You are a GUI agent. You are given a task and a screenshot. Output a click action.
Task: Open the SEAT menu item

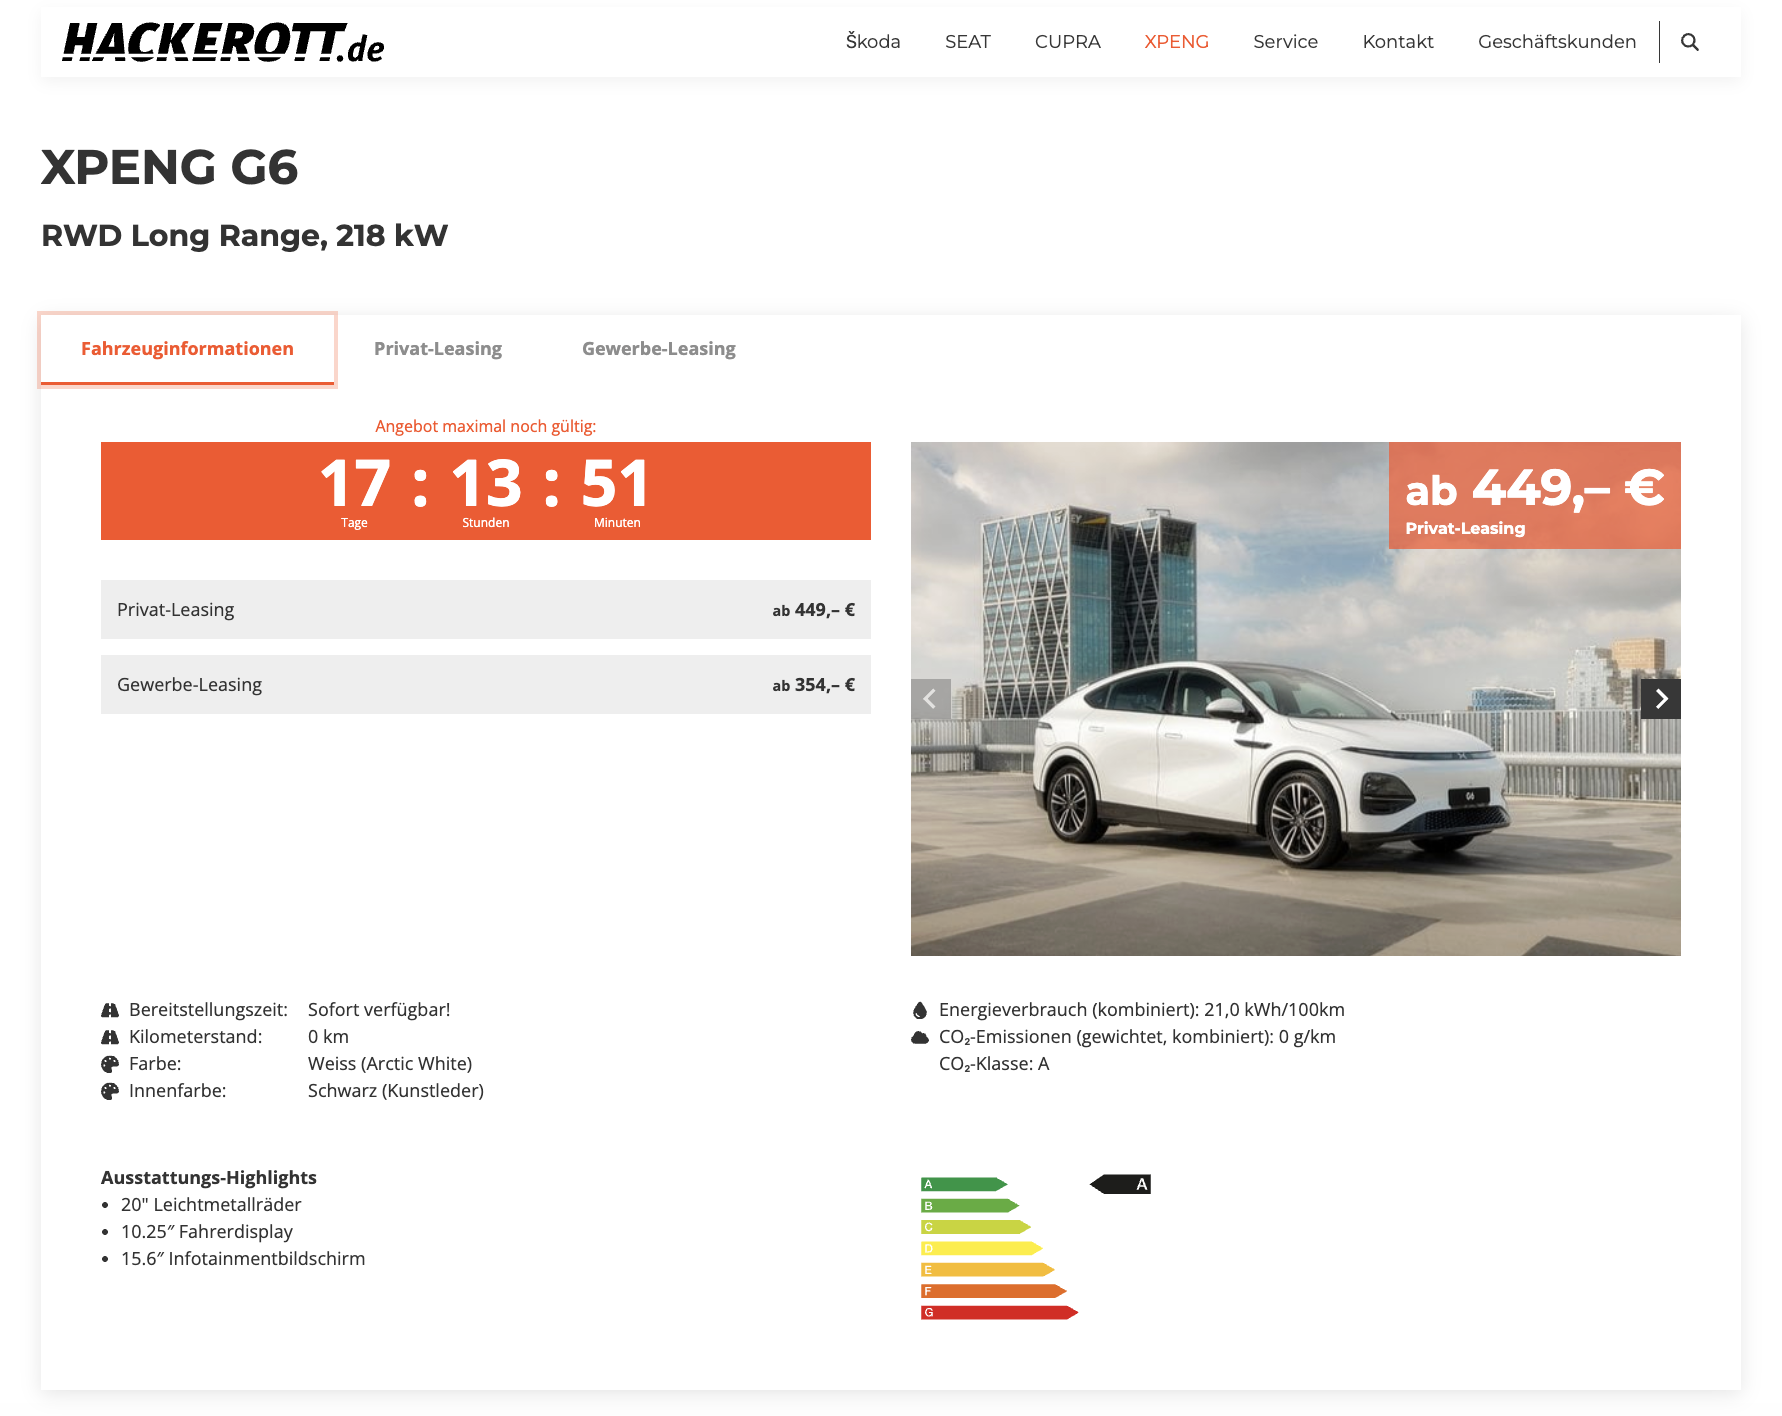click(x=967, y=42)
